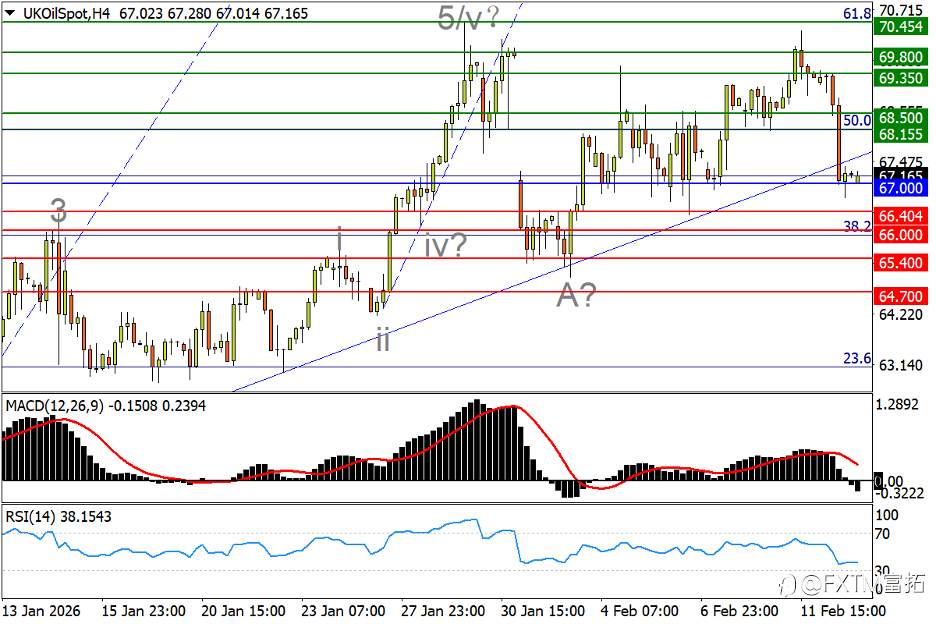Click the iv? wave annotation
Viewport: 936px width, 624px height.
coord(446,245)
